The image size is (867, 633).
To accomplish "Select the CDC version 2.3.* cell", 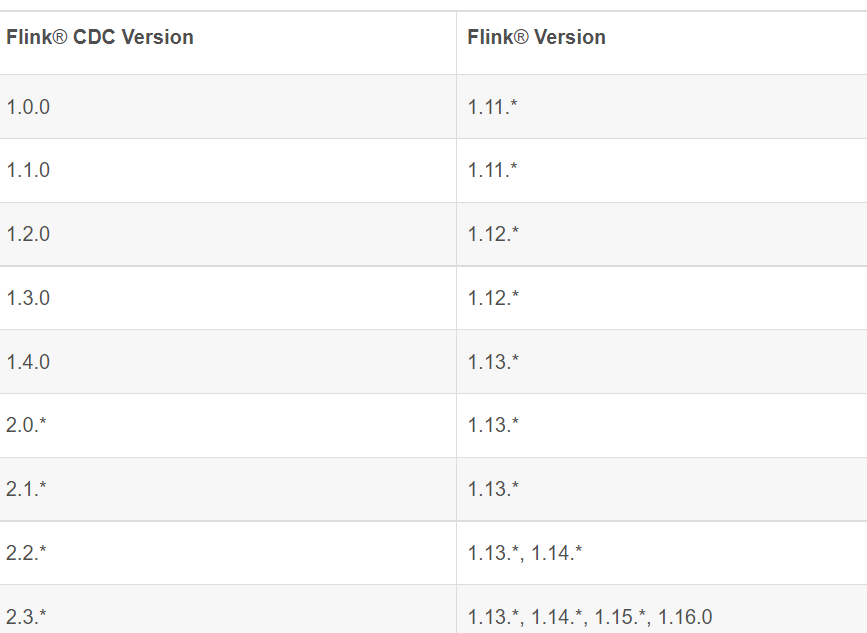I will [27, 617].
